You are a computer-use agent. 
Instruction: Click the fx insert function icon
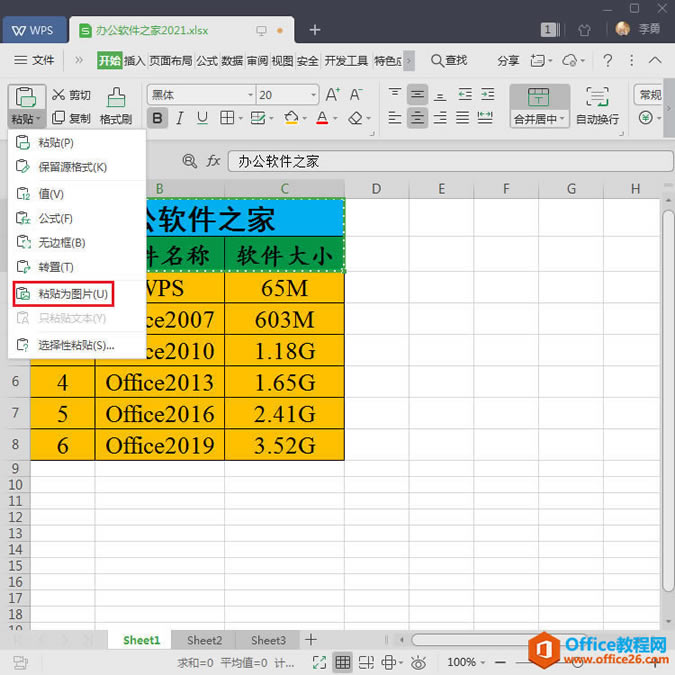[x=213, y=161]
